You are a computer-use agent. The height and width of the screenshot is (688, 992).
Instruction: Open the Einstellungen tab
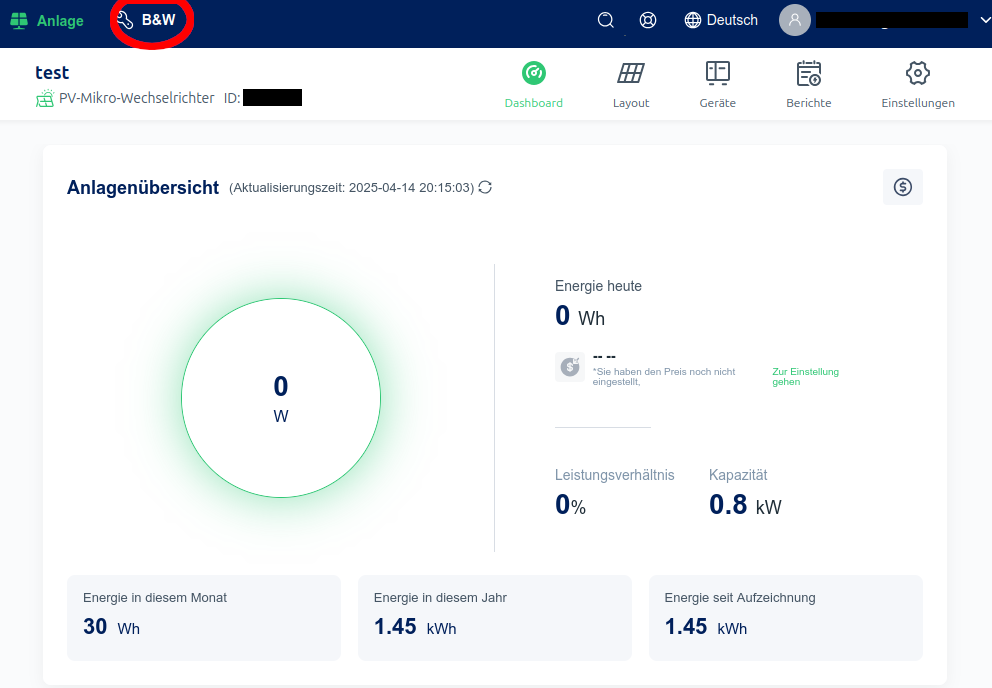tap(917, 85)
